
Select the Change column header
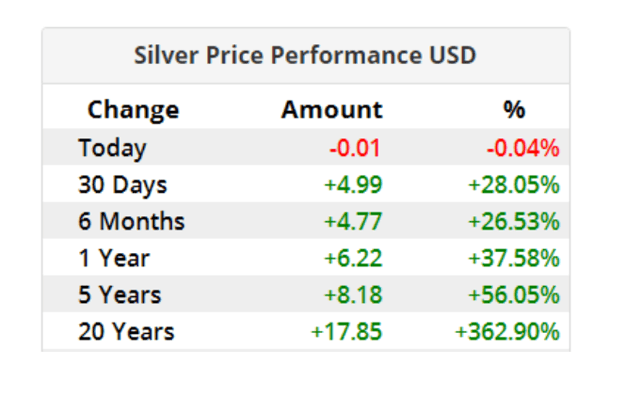(133, 110)
